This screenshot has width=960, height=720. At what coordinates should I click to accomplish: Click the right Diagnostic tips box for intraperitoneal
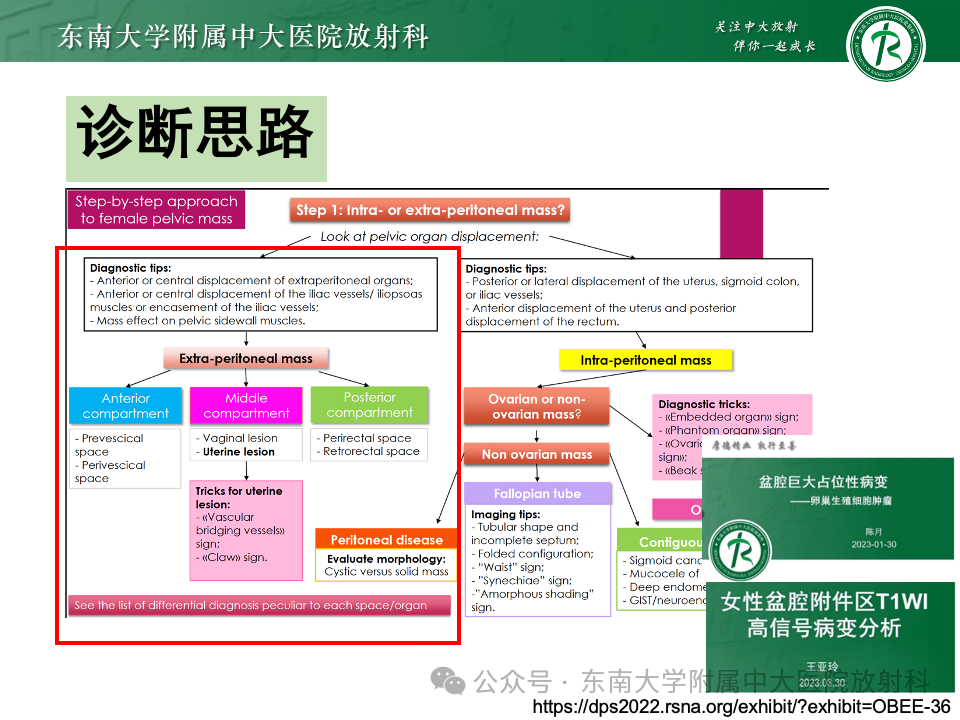click(637, 295)
